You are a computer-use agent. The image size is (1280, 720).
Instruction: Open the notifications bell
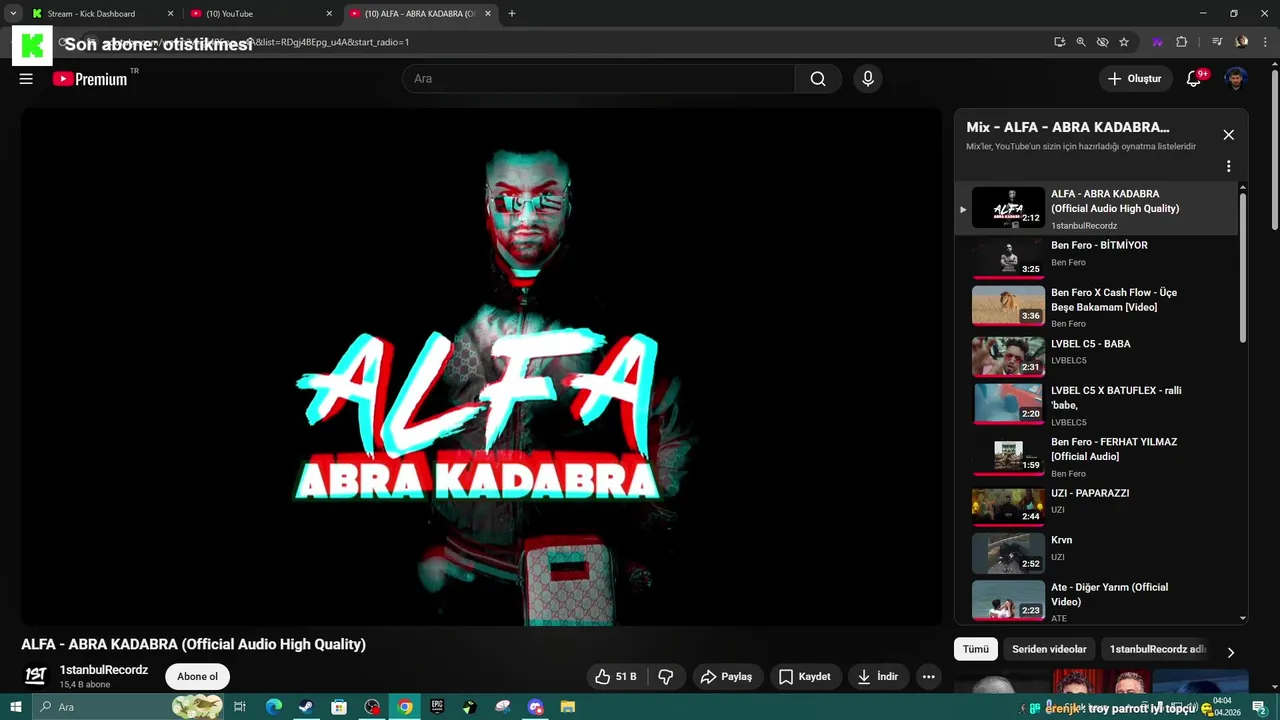click(1194, 79)
